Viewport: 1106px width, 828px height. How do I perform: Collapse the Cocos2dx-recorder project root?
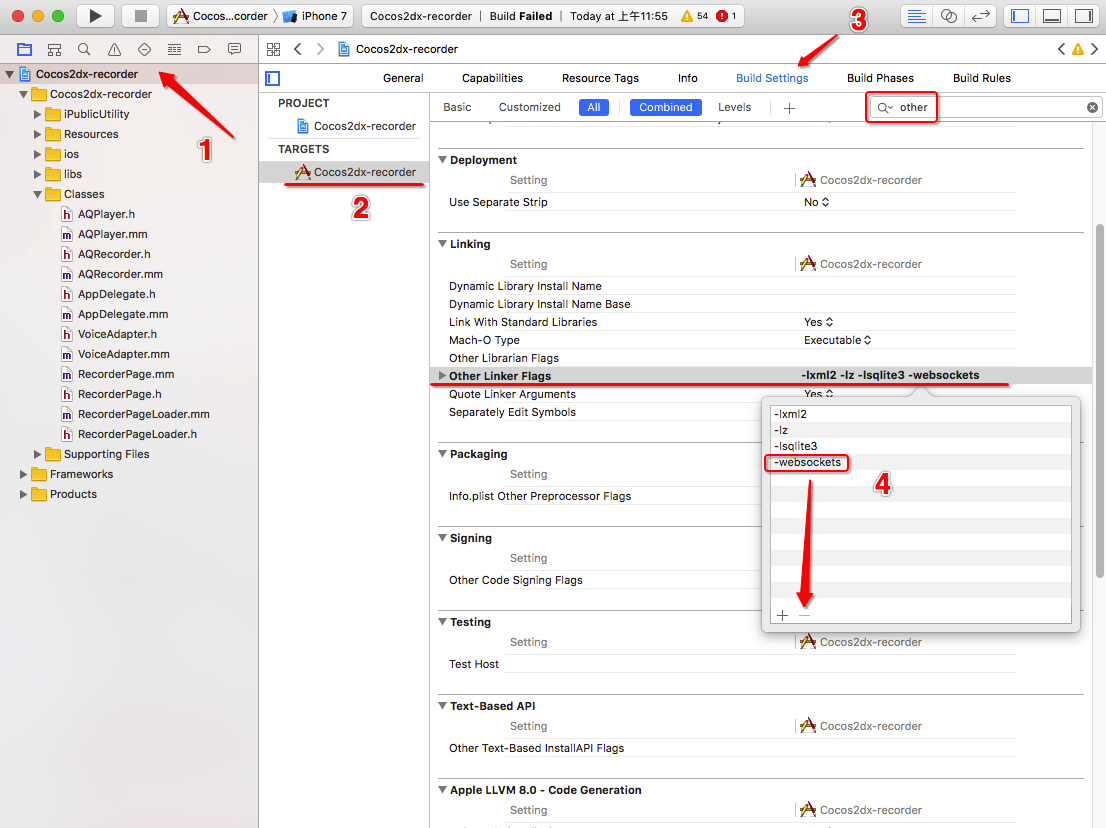(10, 74)
